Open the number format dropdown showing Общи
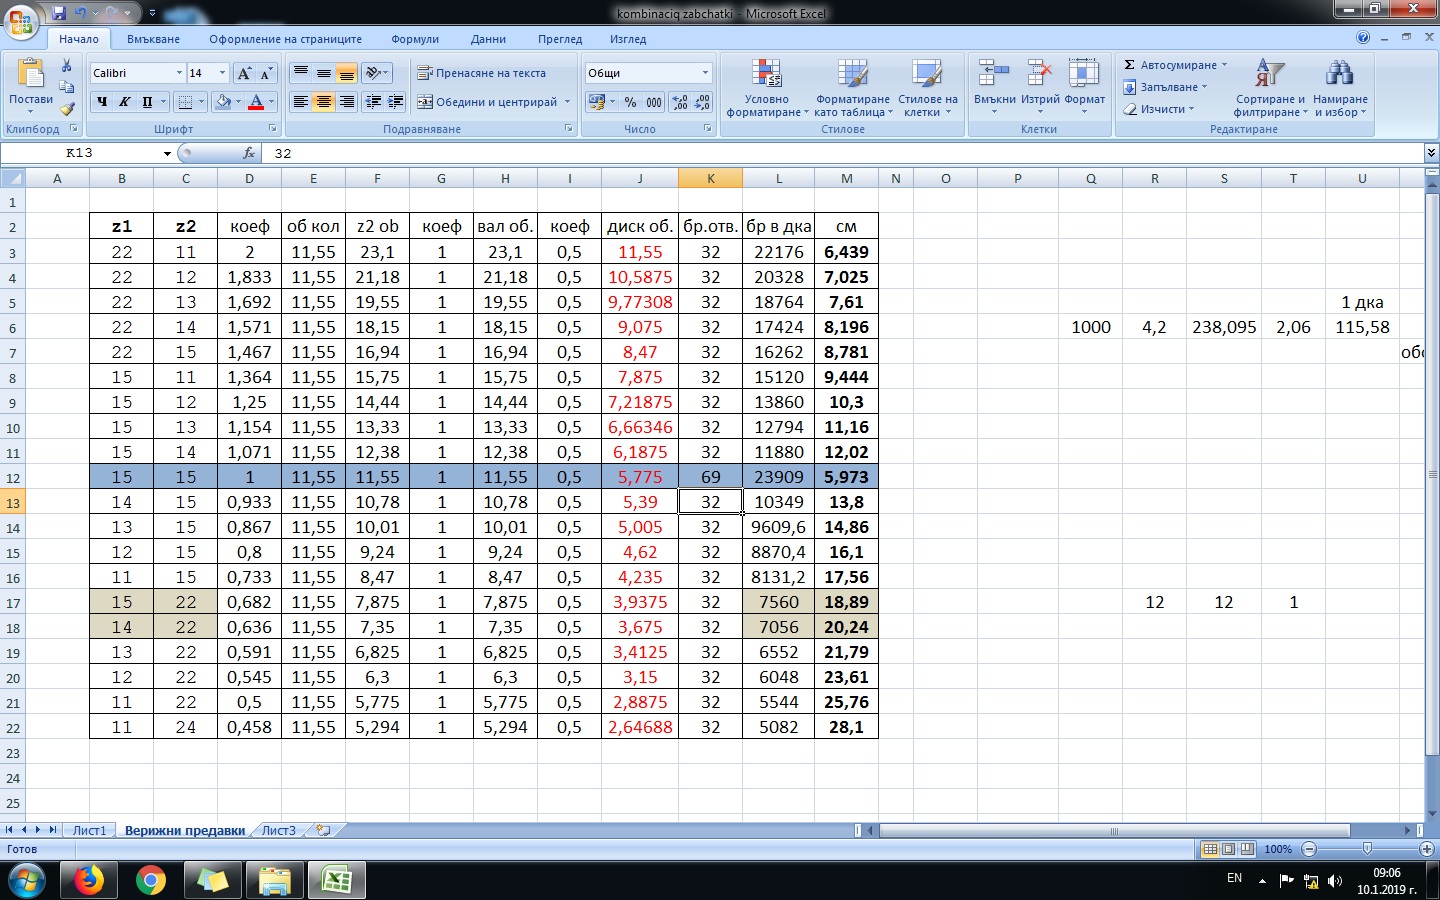This screenshot has height=900, width=1440. pos(705,73)
